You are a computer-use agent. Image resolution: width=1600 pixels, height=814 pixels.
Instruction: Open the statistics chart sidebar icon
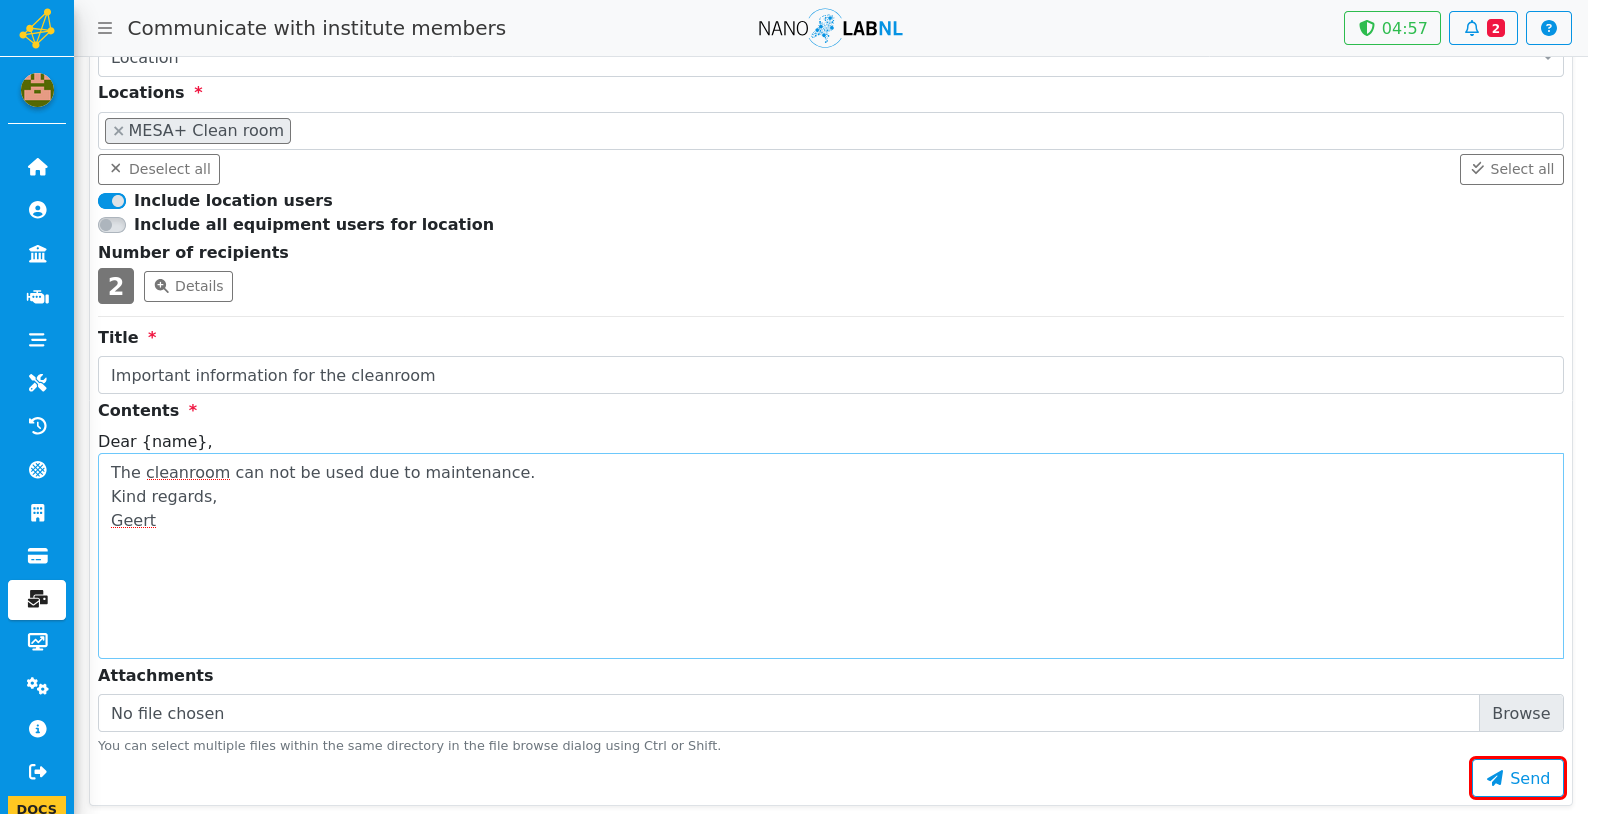pyautogui.click(x=37, y=642)
